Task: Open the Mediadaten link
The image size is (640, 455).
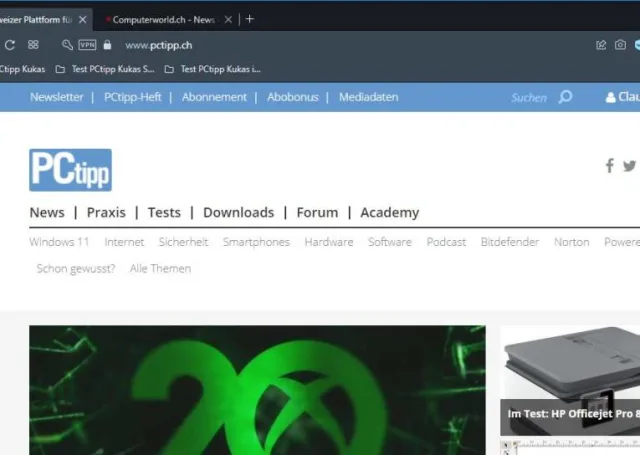Action: [x=369, y=97]
